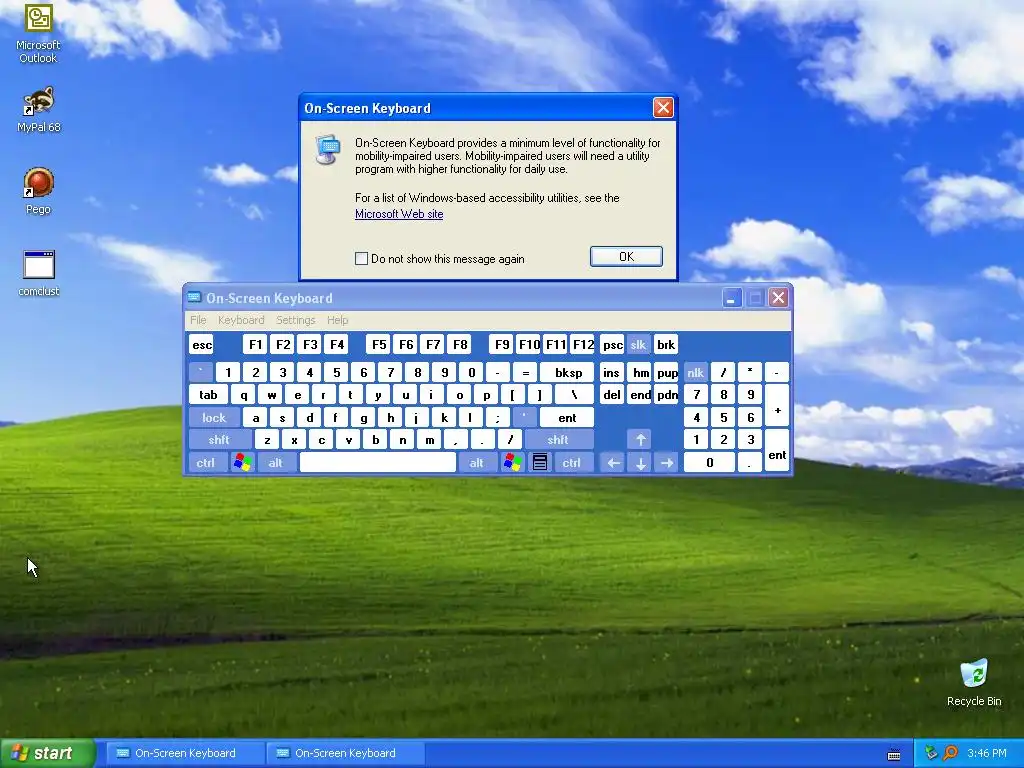The height and width of the screenshot is (768, 1024).
Task: Click the ins key
Action: coord(611,372)
